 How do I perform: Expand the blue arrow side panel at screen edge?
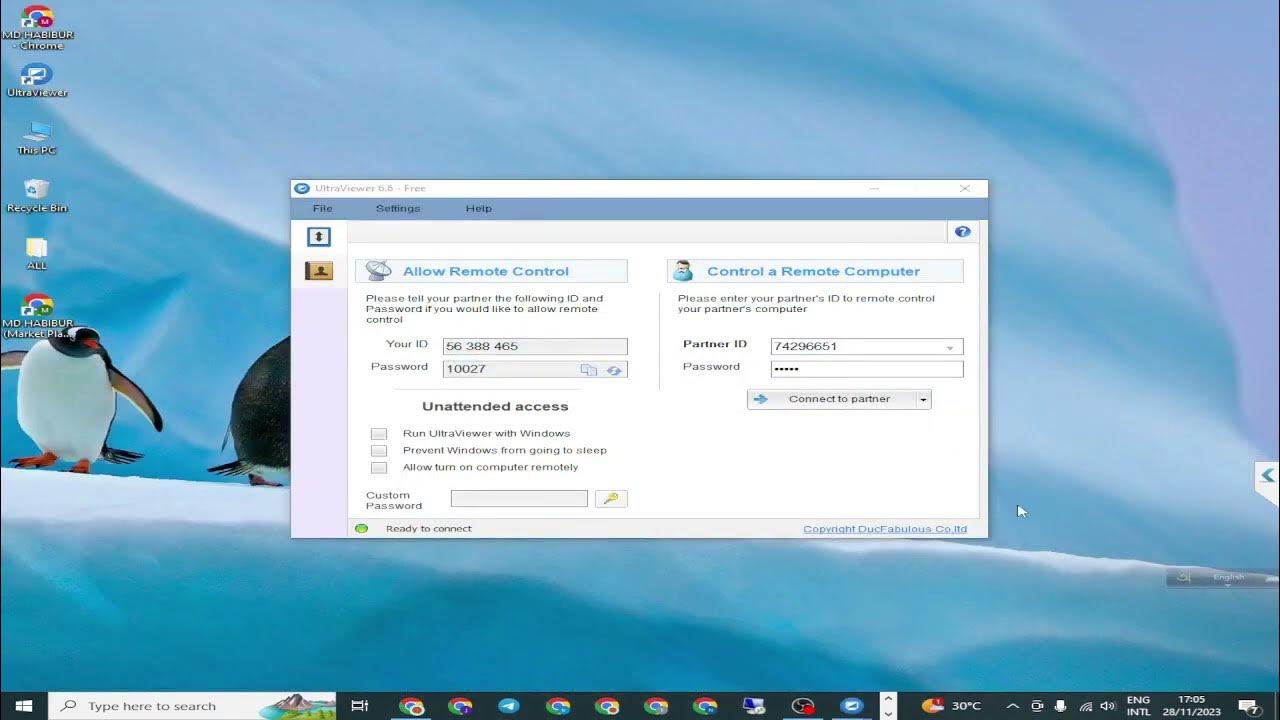pyautogui.click(x=1267, y=476)
